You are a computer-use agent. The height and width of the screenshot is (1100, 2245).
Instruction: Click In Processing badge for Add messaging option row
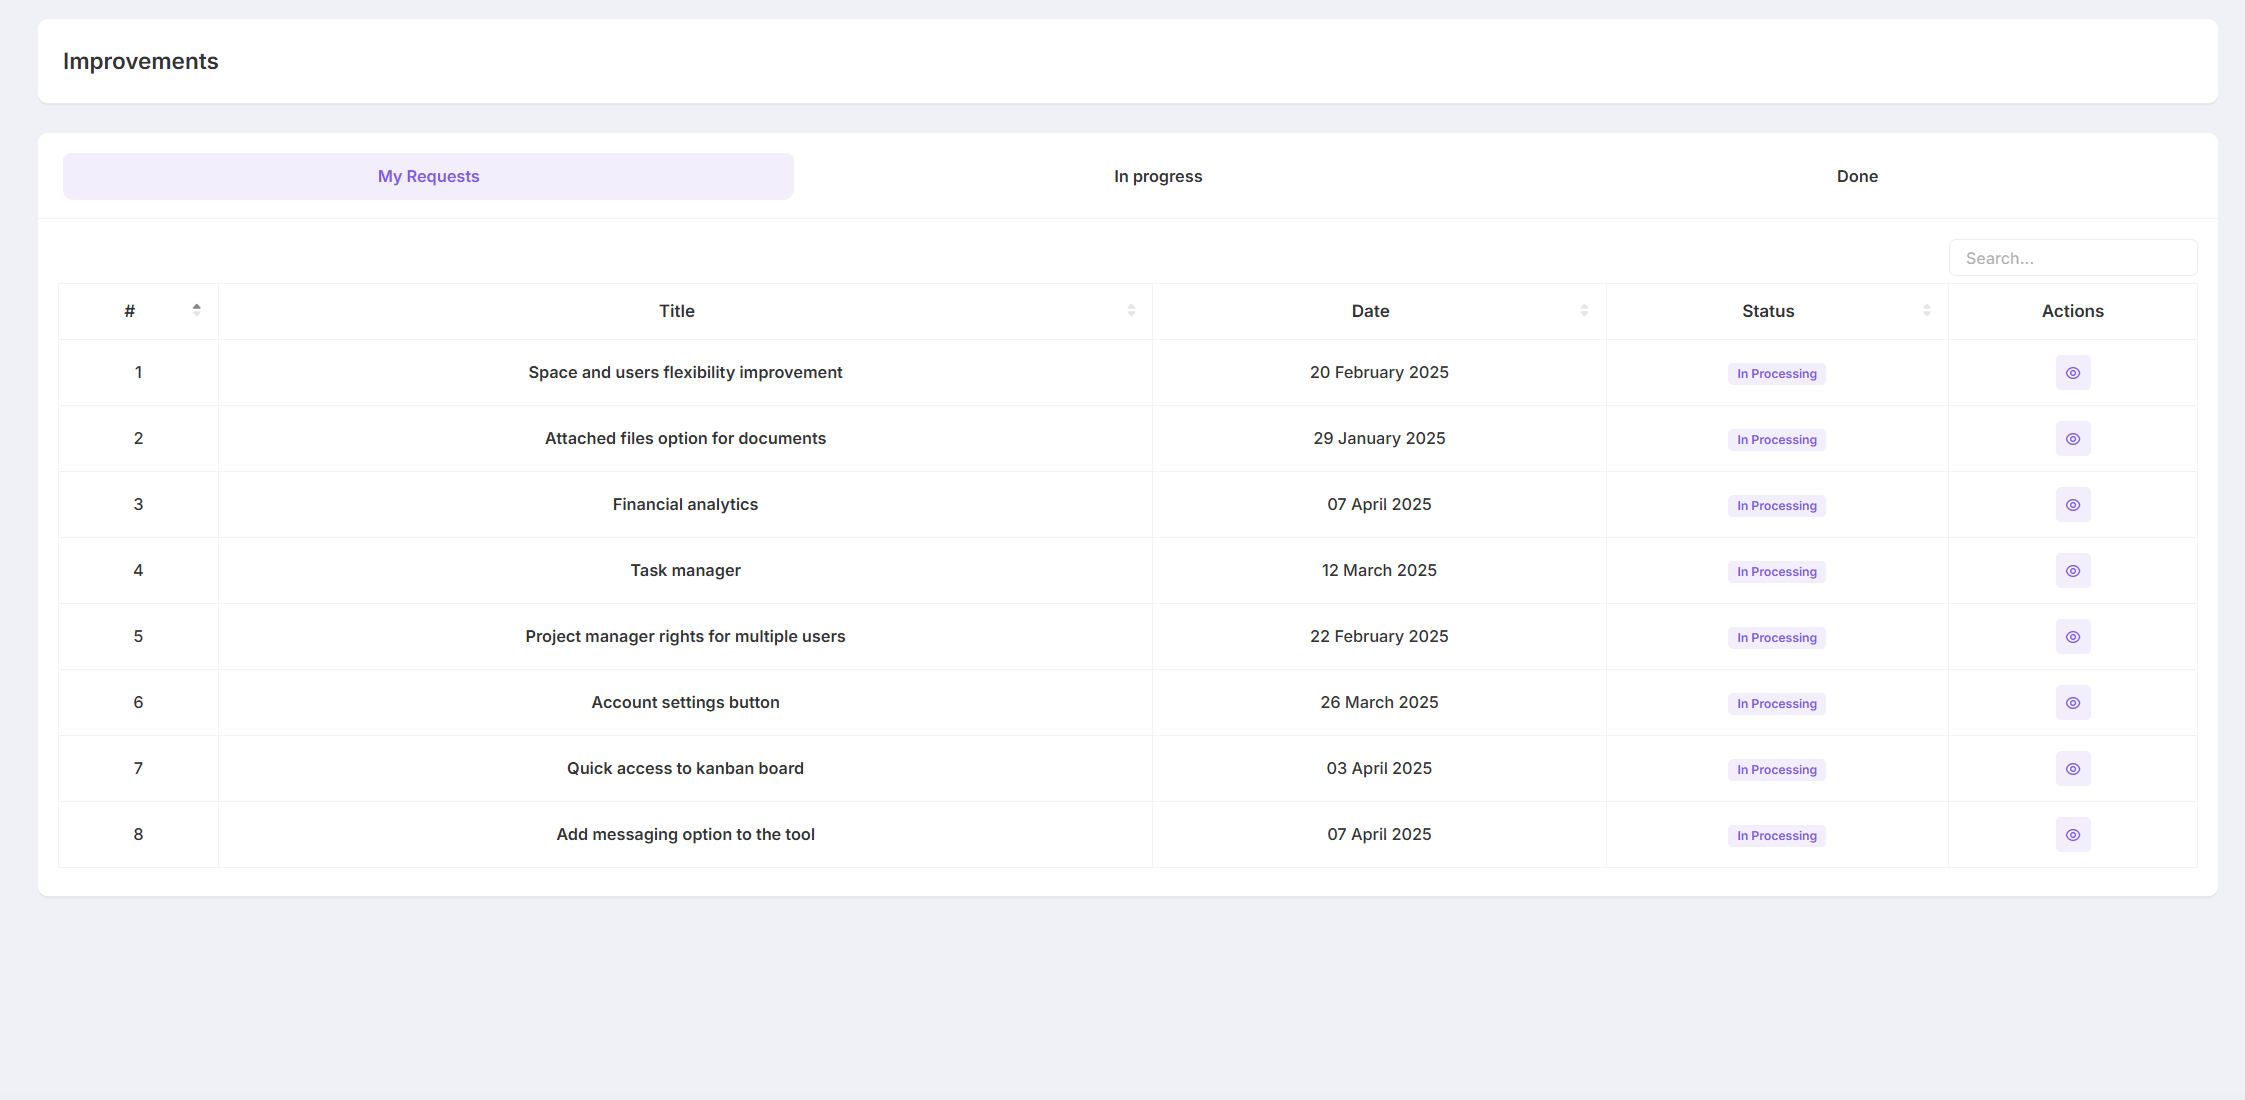pyautogui.click(x=1776, y=836)
